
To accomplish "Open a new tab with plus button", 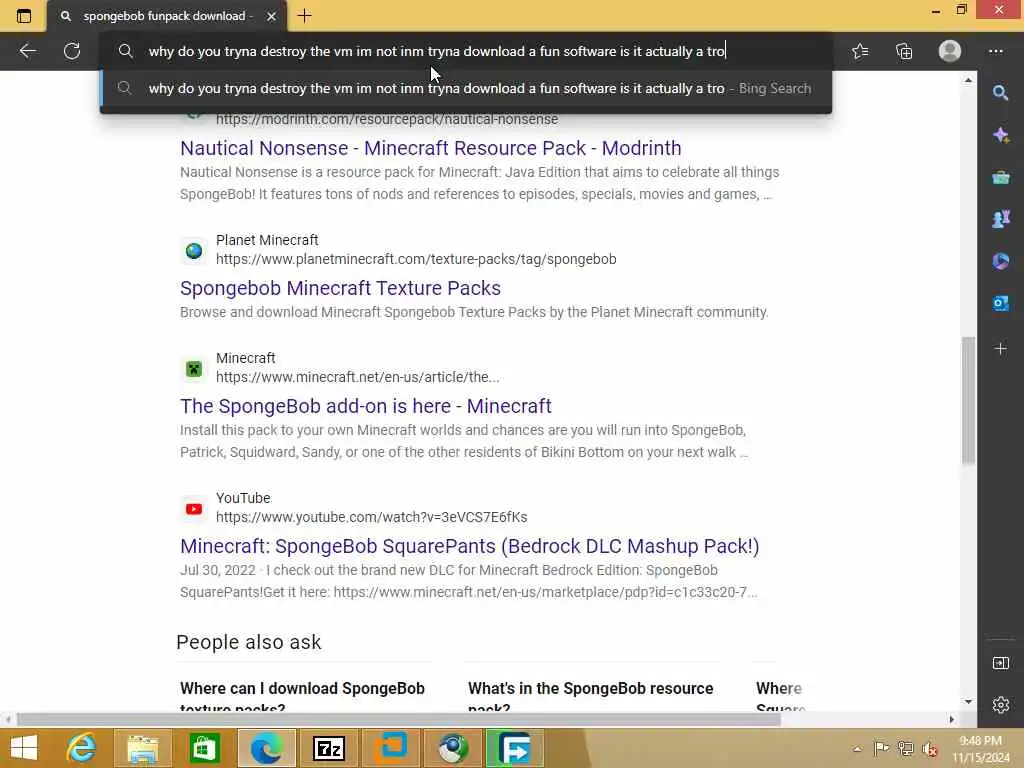I will [x=304, y=16].
